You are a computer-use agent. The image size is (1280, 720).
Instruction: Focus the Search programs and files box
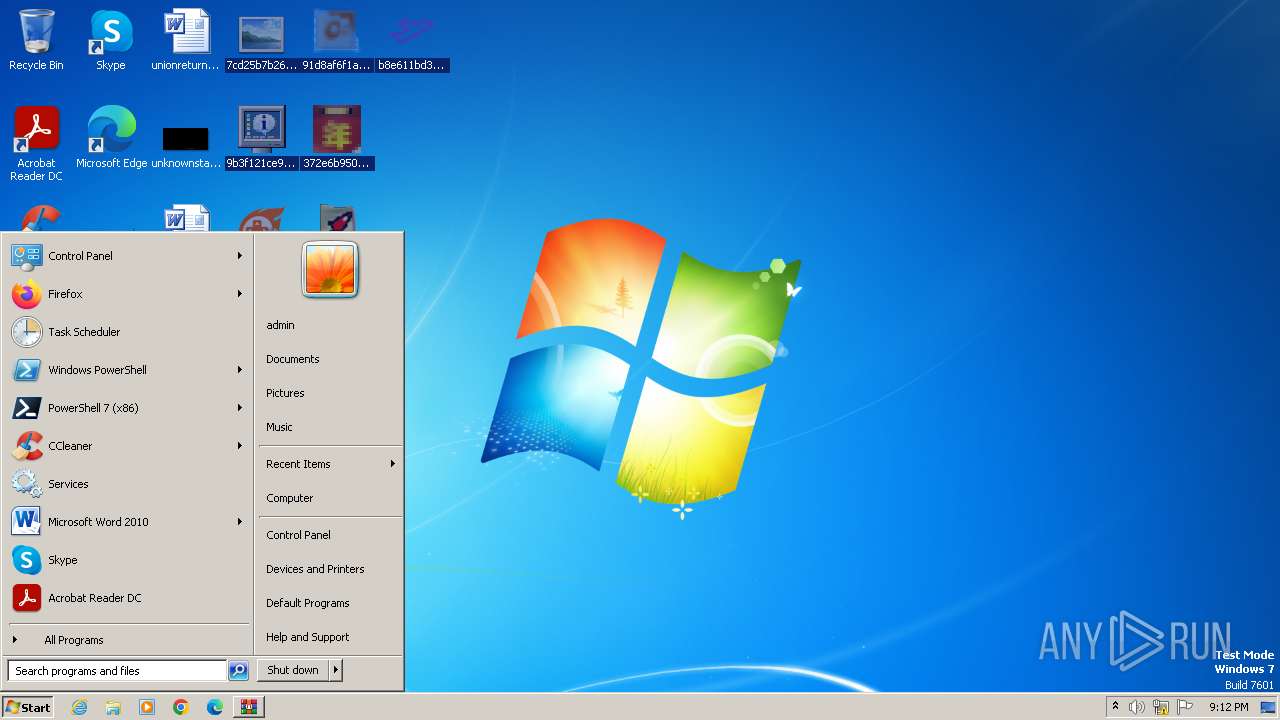tap(117, 671)
